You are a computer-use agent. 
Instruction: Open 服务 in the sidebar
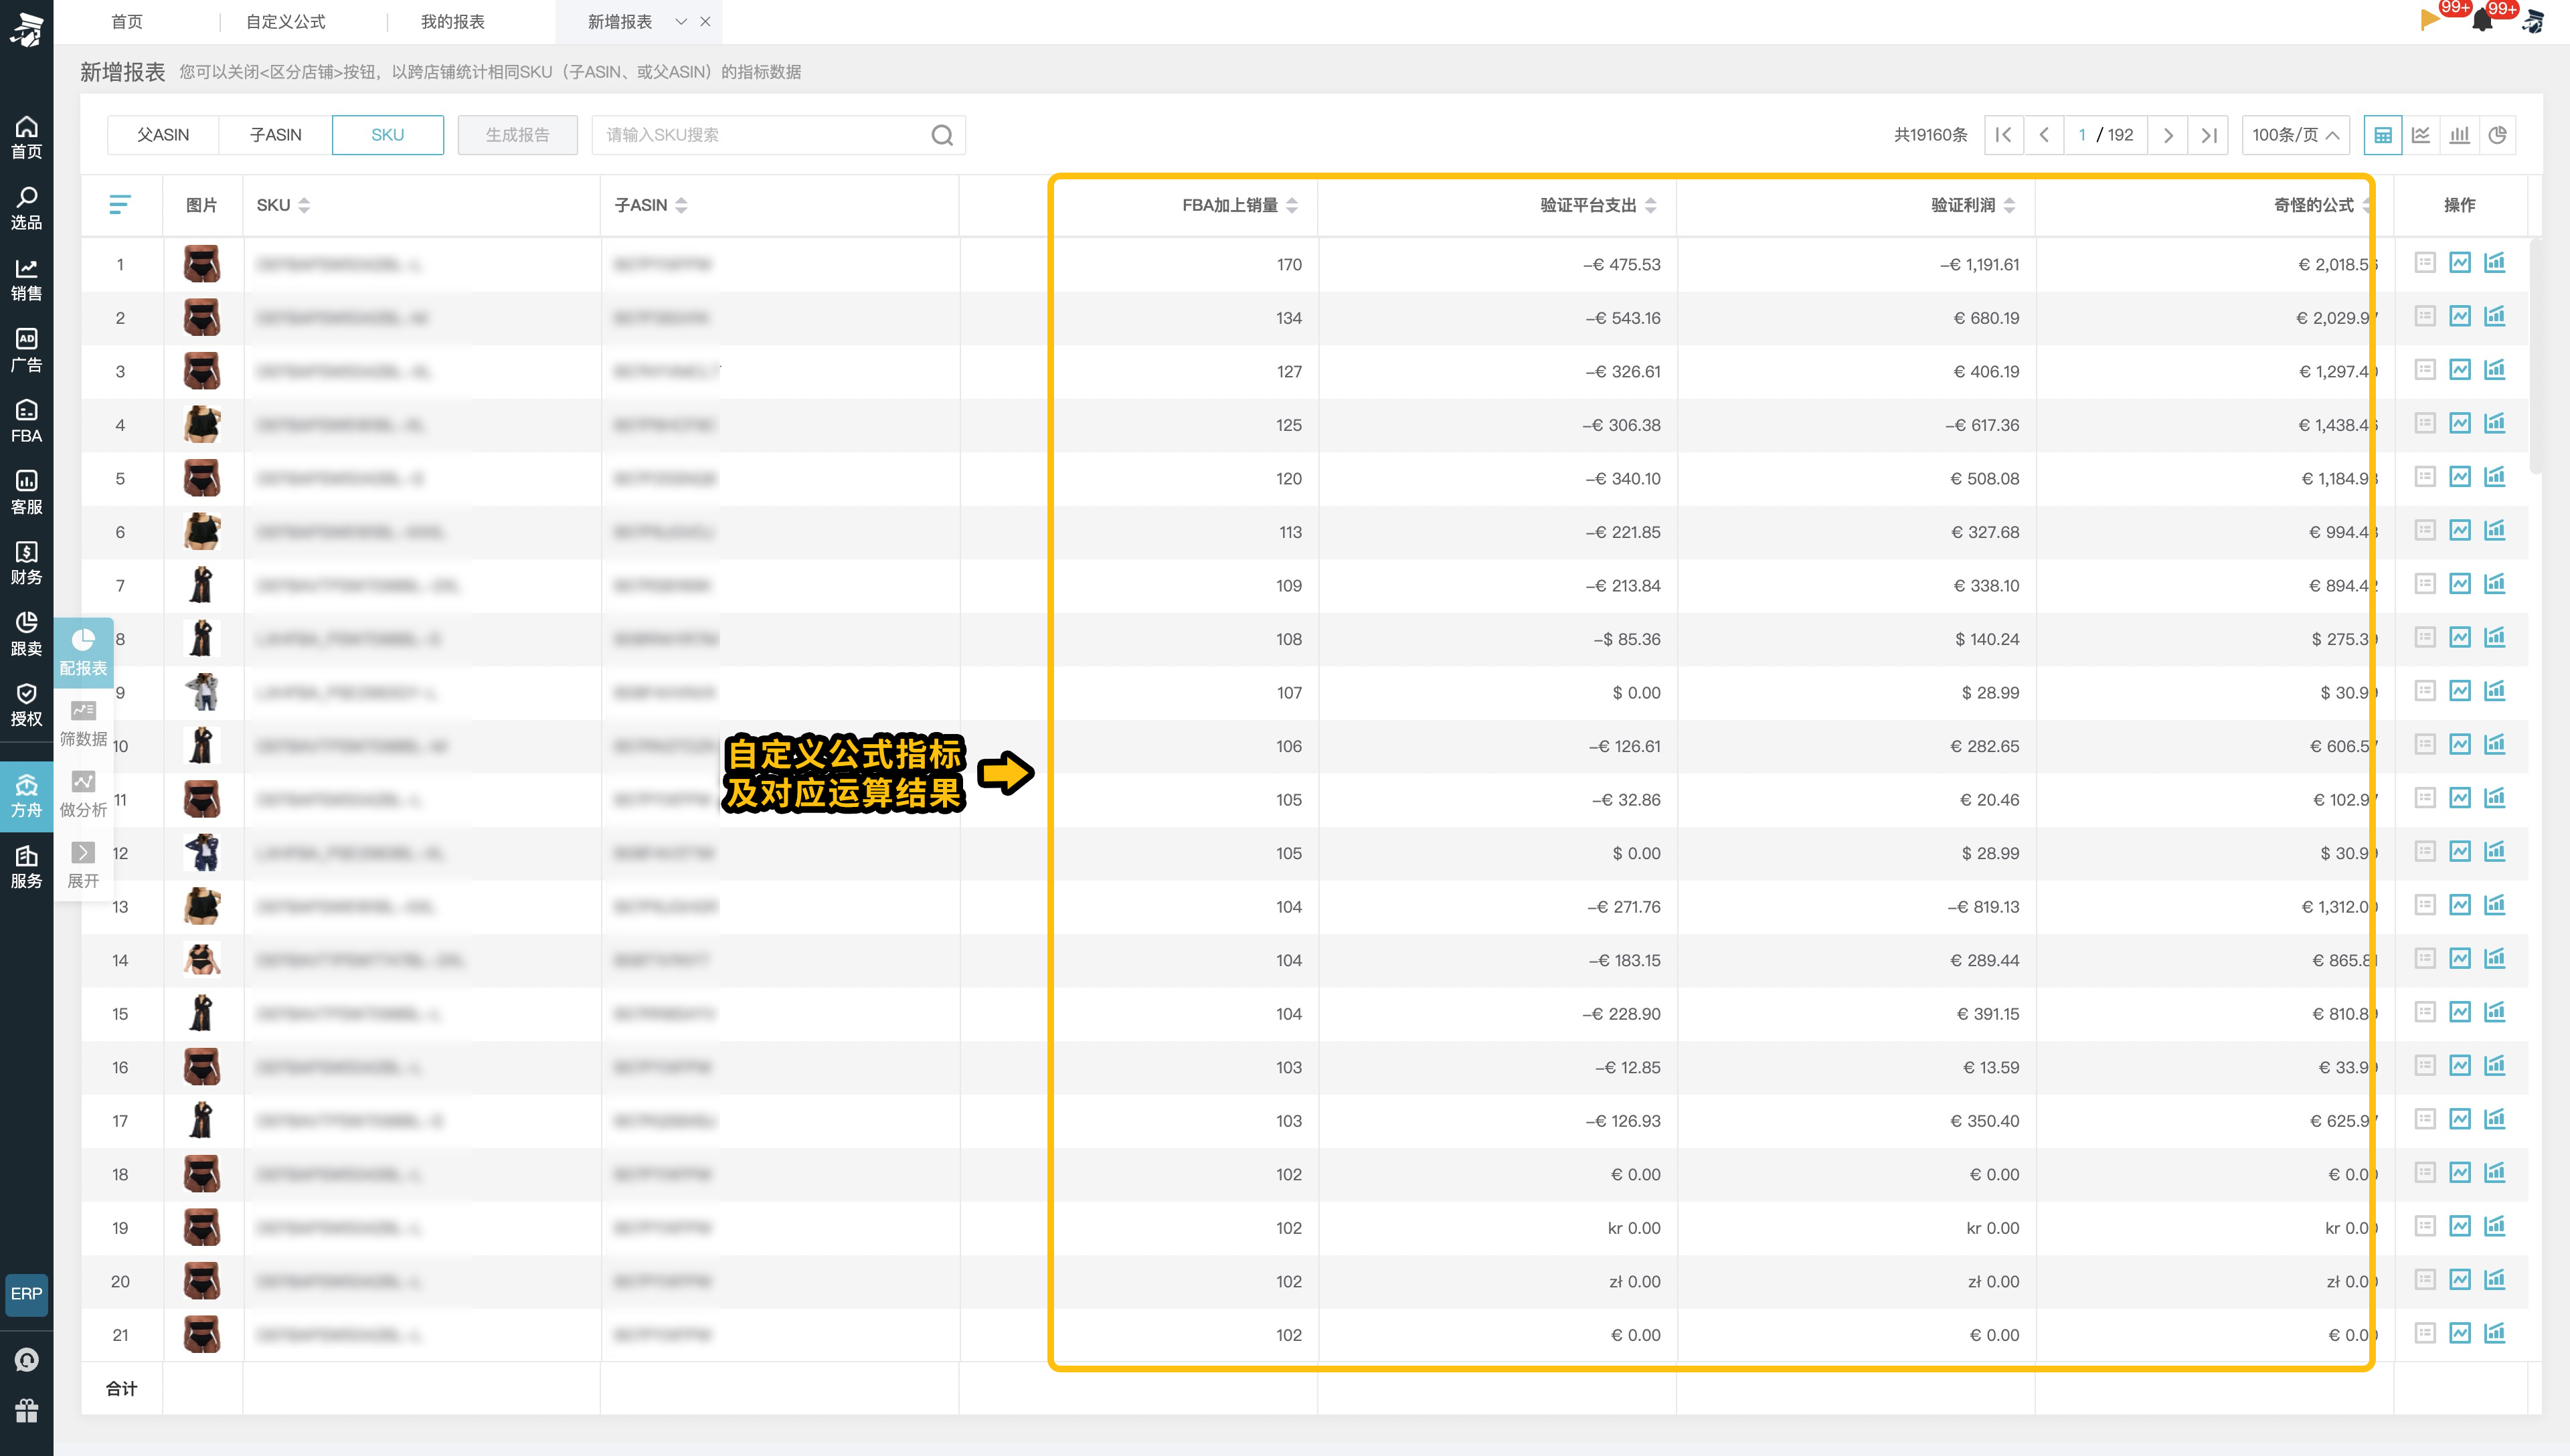(x=26, y=867)
